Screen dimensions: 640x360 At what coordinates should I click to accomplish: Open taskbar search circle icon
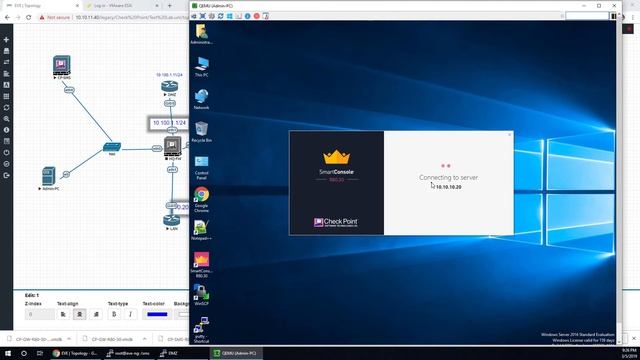[24, 353]
